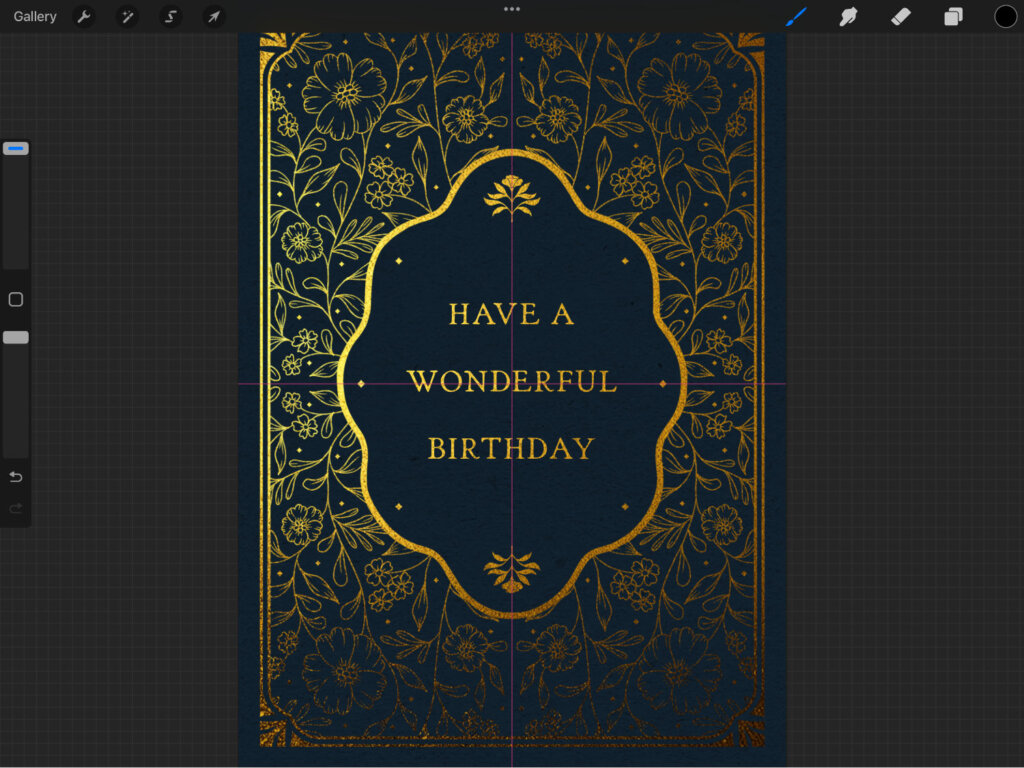Open the Layers panel
Viewport: 1024px width, 768px height.
tap(954, 17)
